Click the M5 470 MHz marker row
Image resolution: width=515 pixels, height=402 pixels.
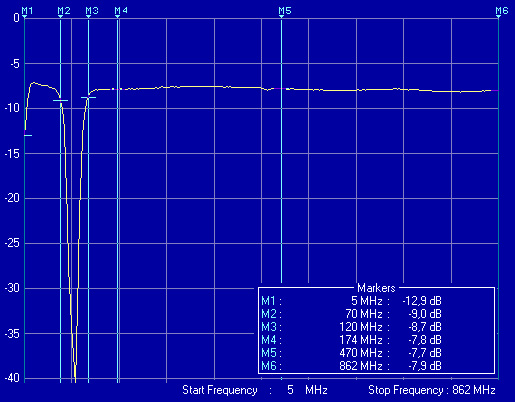[351, 353]
